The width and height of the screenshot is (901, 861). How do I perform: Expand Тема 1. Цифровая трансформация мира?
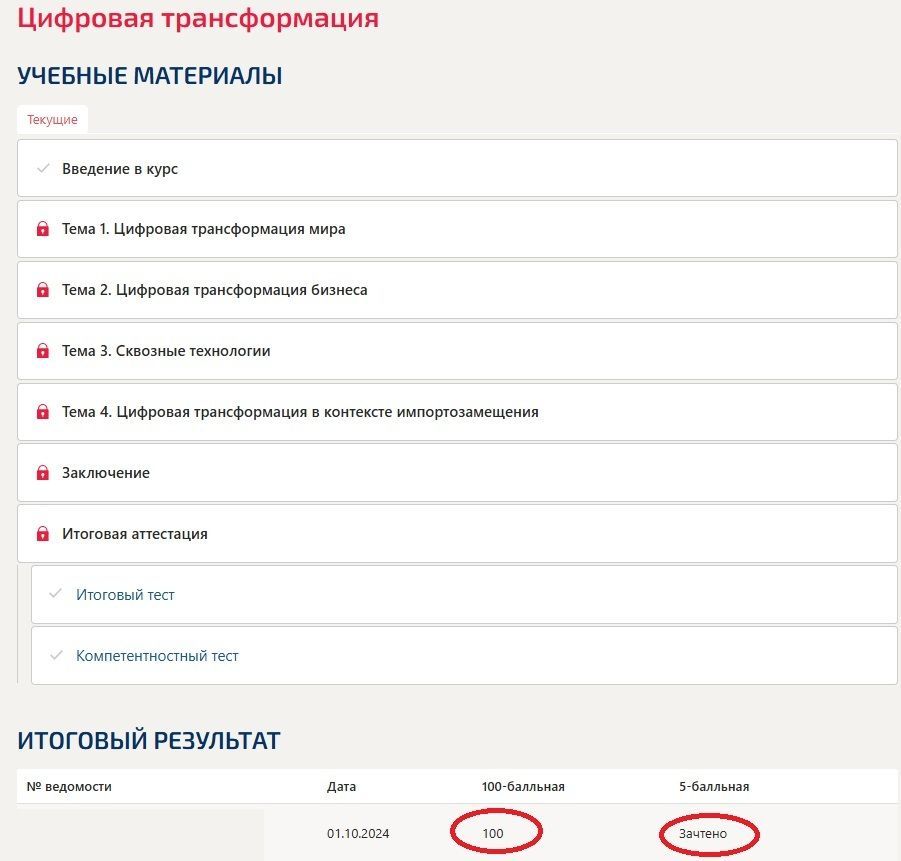(x=457, y=229)
